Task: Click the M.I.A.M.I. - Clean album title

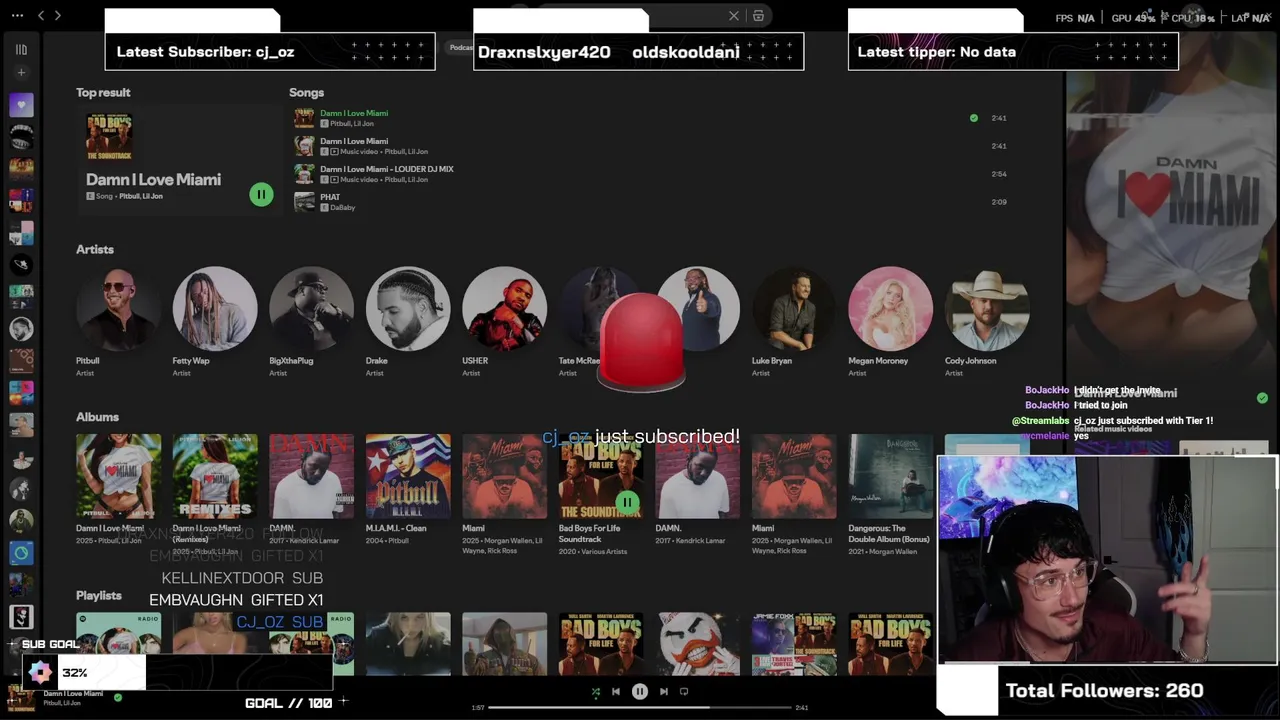Action: [396, 528]
